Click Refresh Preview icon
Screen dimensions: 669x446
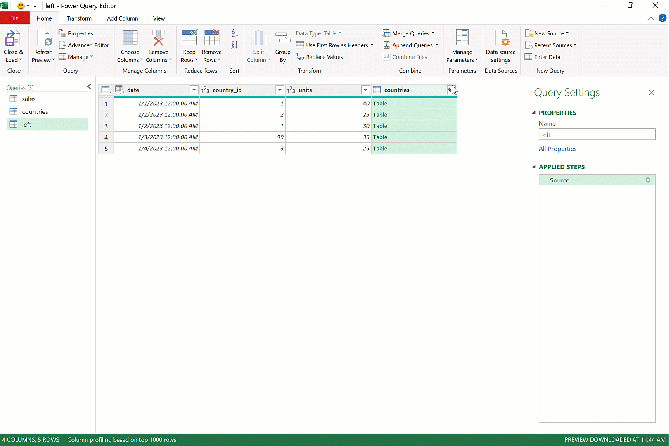click(x=44, y=38)
